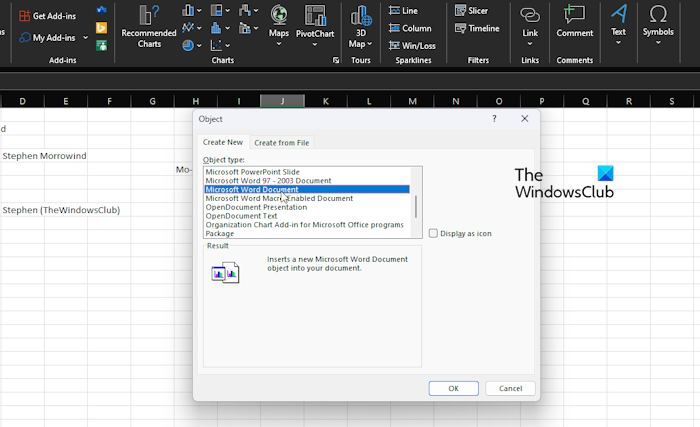Switch to the Create from File tab
This screenshot has width=700, height=427.
tap(281, 143)
